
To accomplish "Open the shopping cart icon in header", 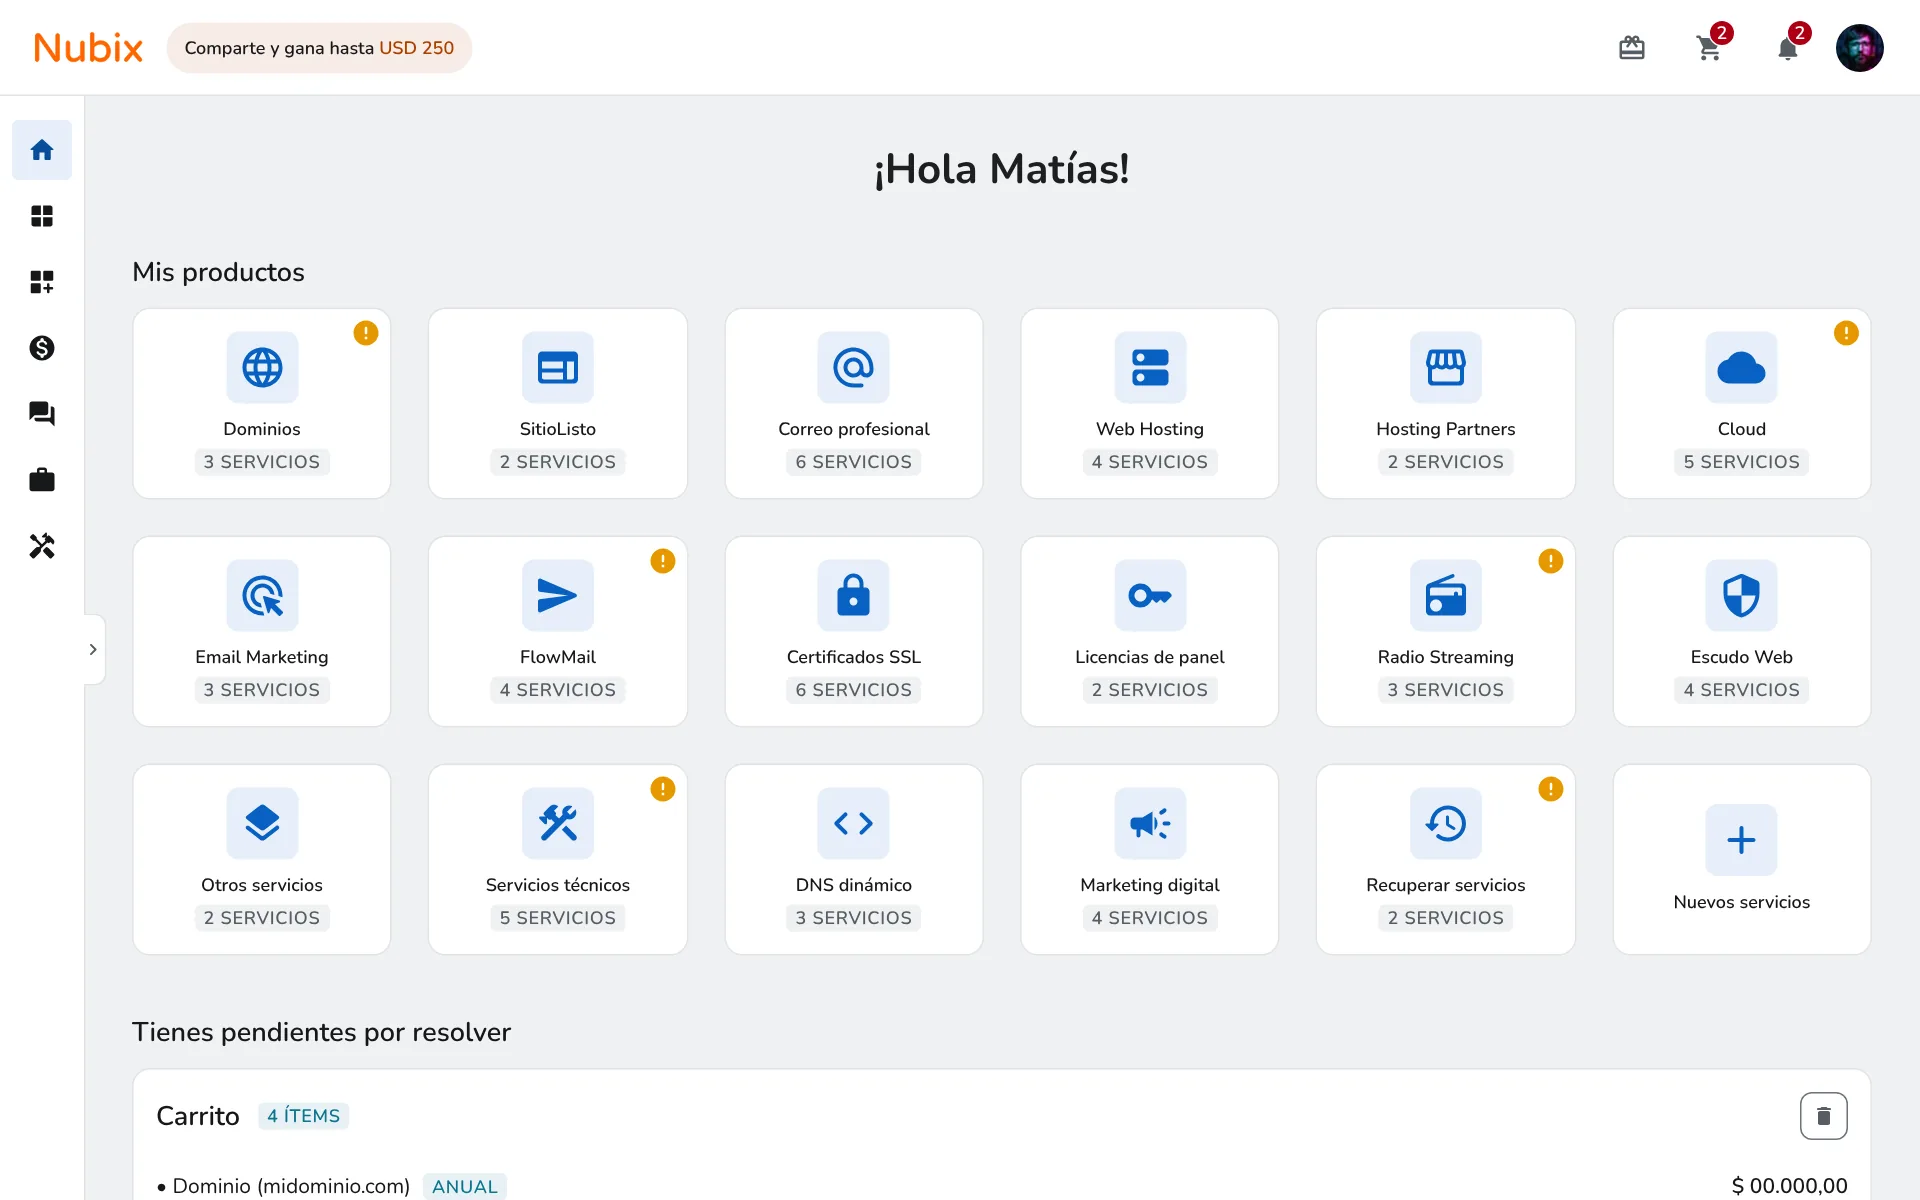I will (1710, 48).
